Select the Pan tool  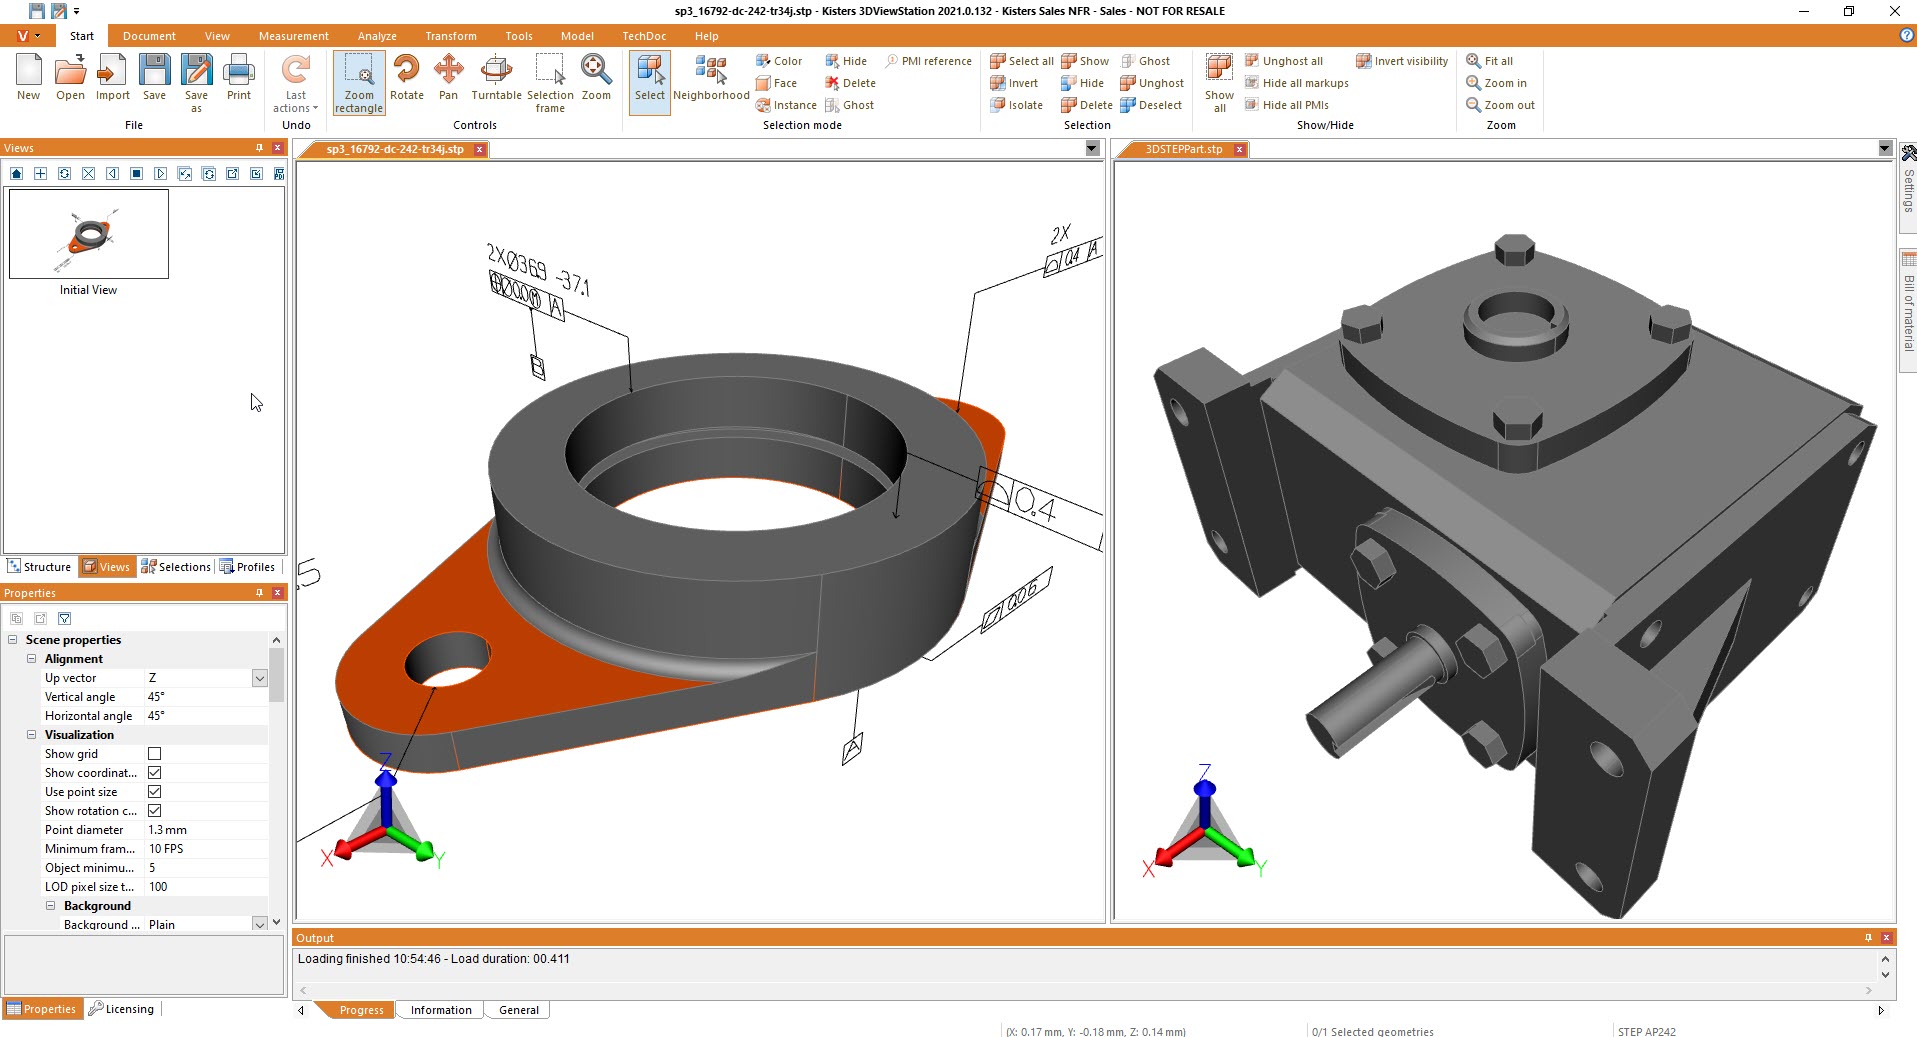click(448, 78)
